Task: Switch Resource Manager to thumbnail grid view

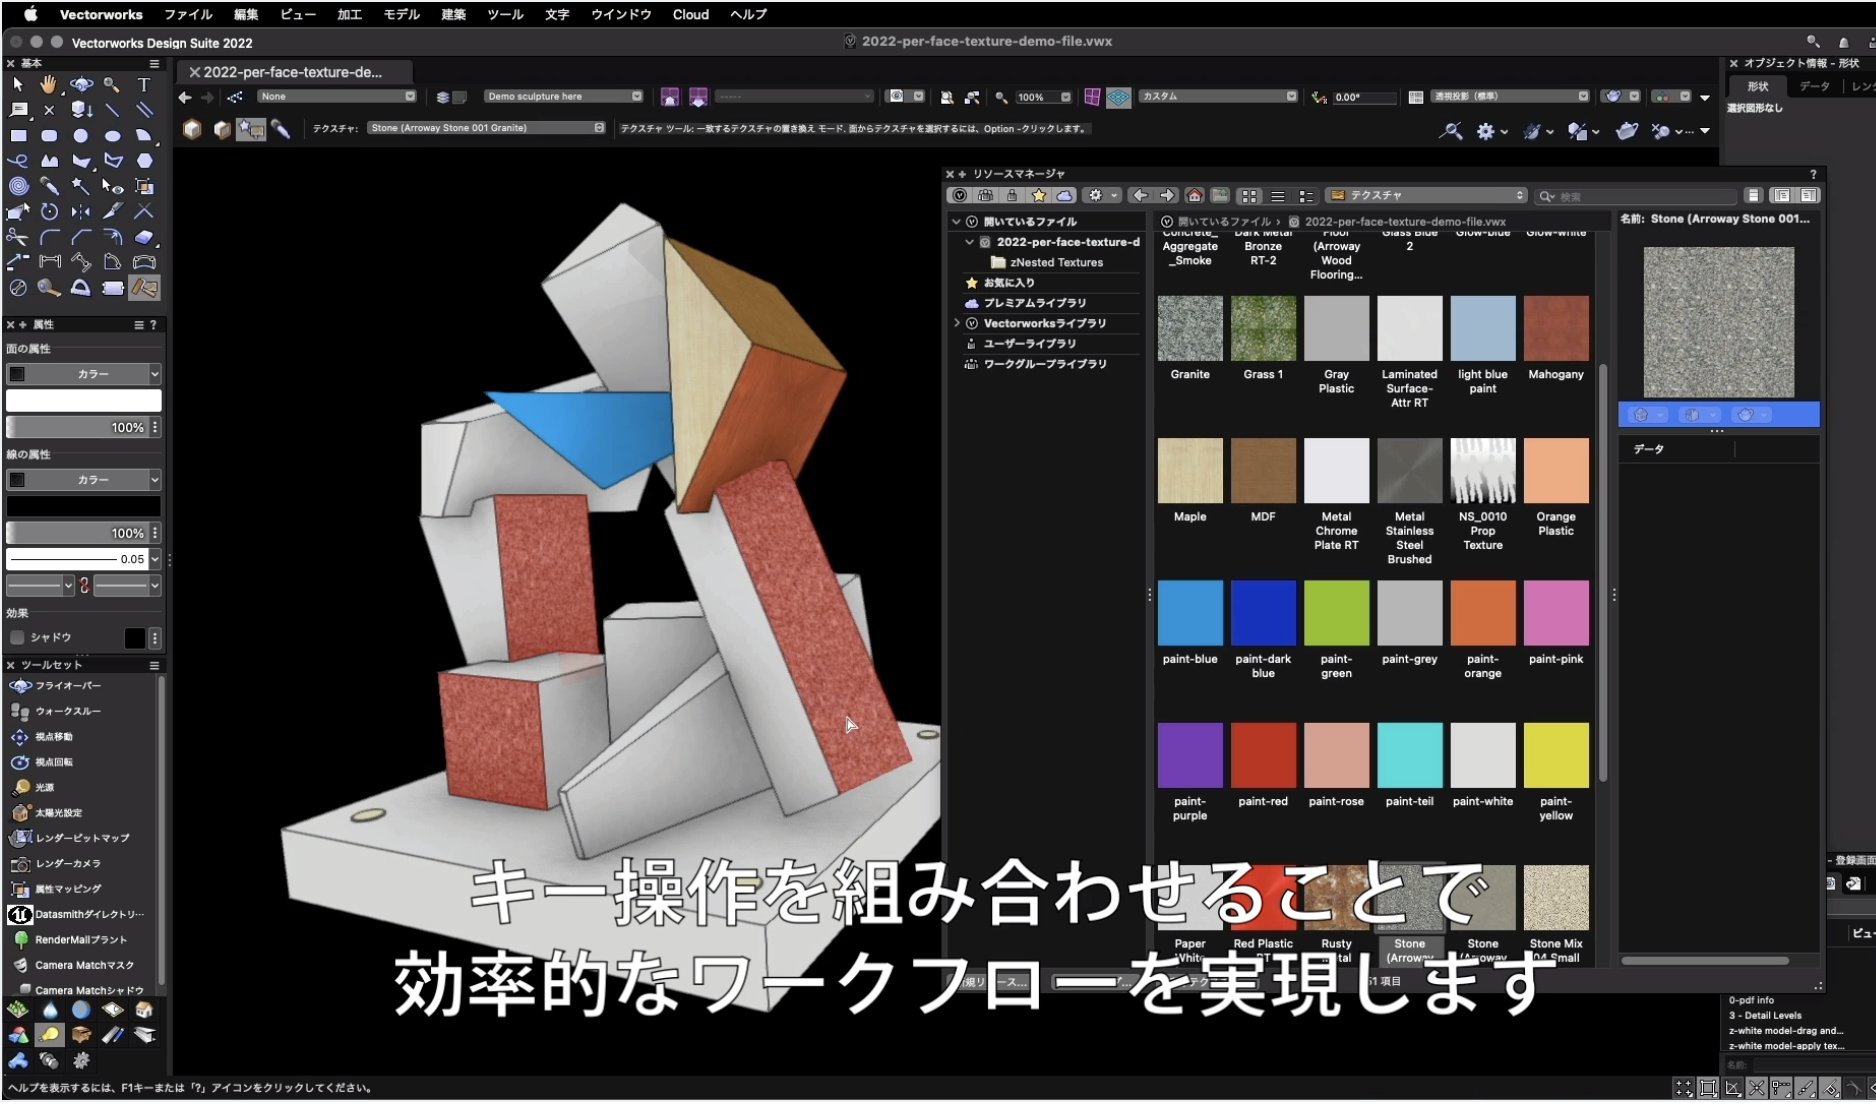Action: click(x=1249, y=195)
